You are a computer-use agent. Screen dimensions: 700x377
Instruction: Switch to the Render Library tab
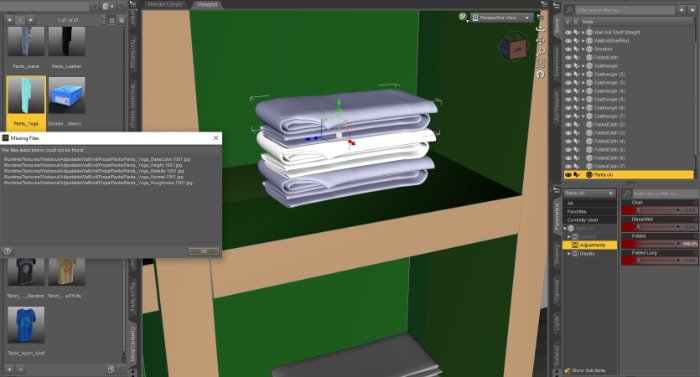click(x=165, y=4)
